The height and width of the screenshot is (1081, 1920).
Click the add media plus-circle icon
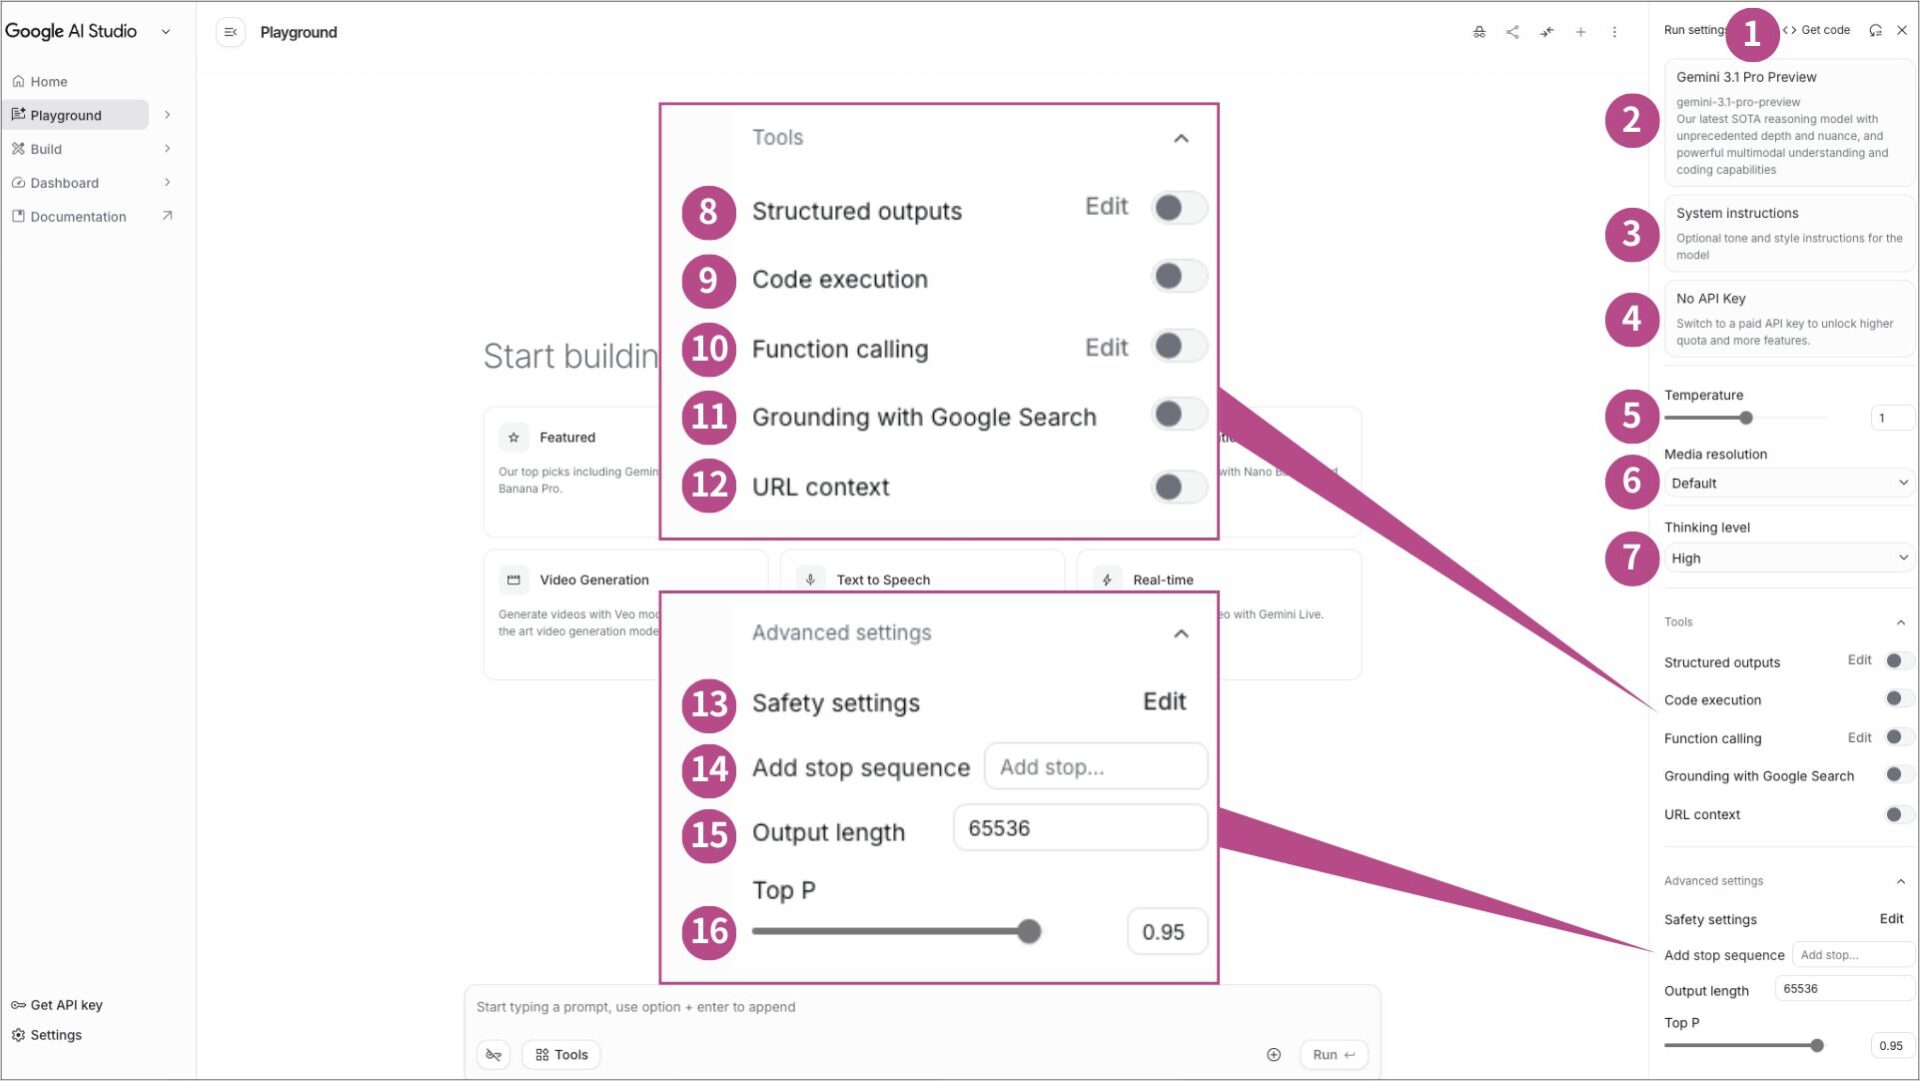click(x=1273, y=1055)
